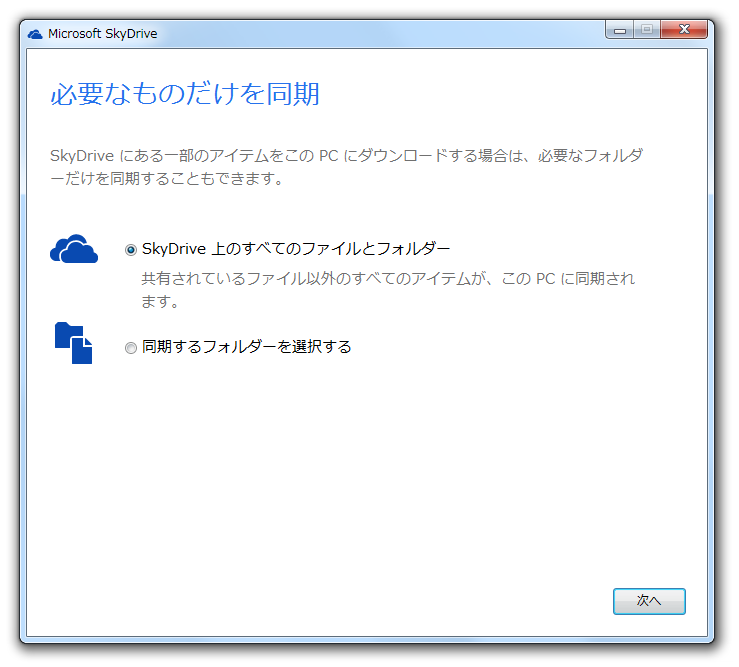The image size is (739, 667).
Task: Click the disabled maximize button
Action: tap(647, 30)
